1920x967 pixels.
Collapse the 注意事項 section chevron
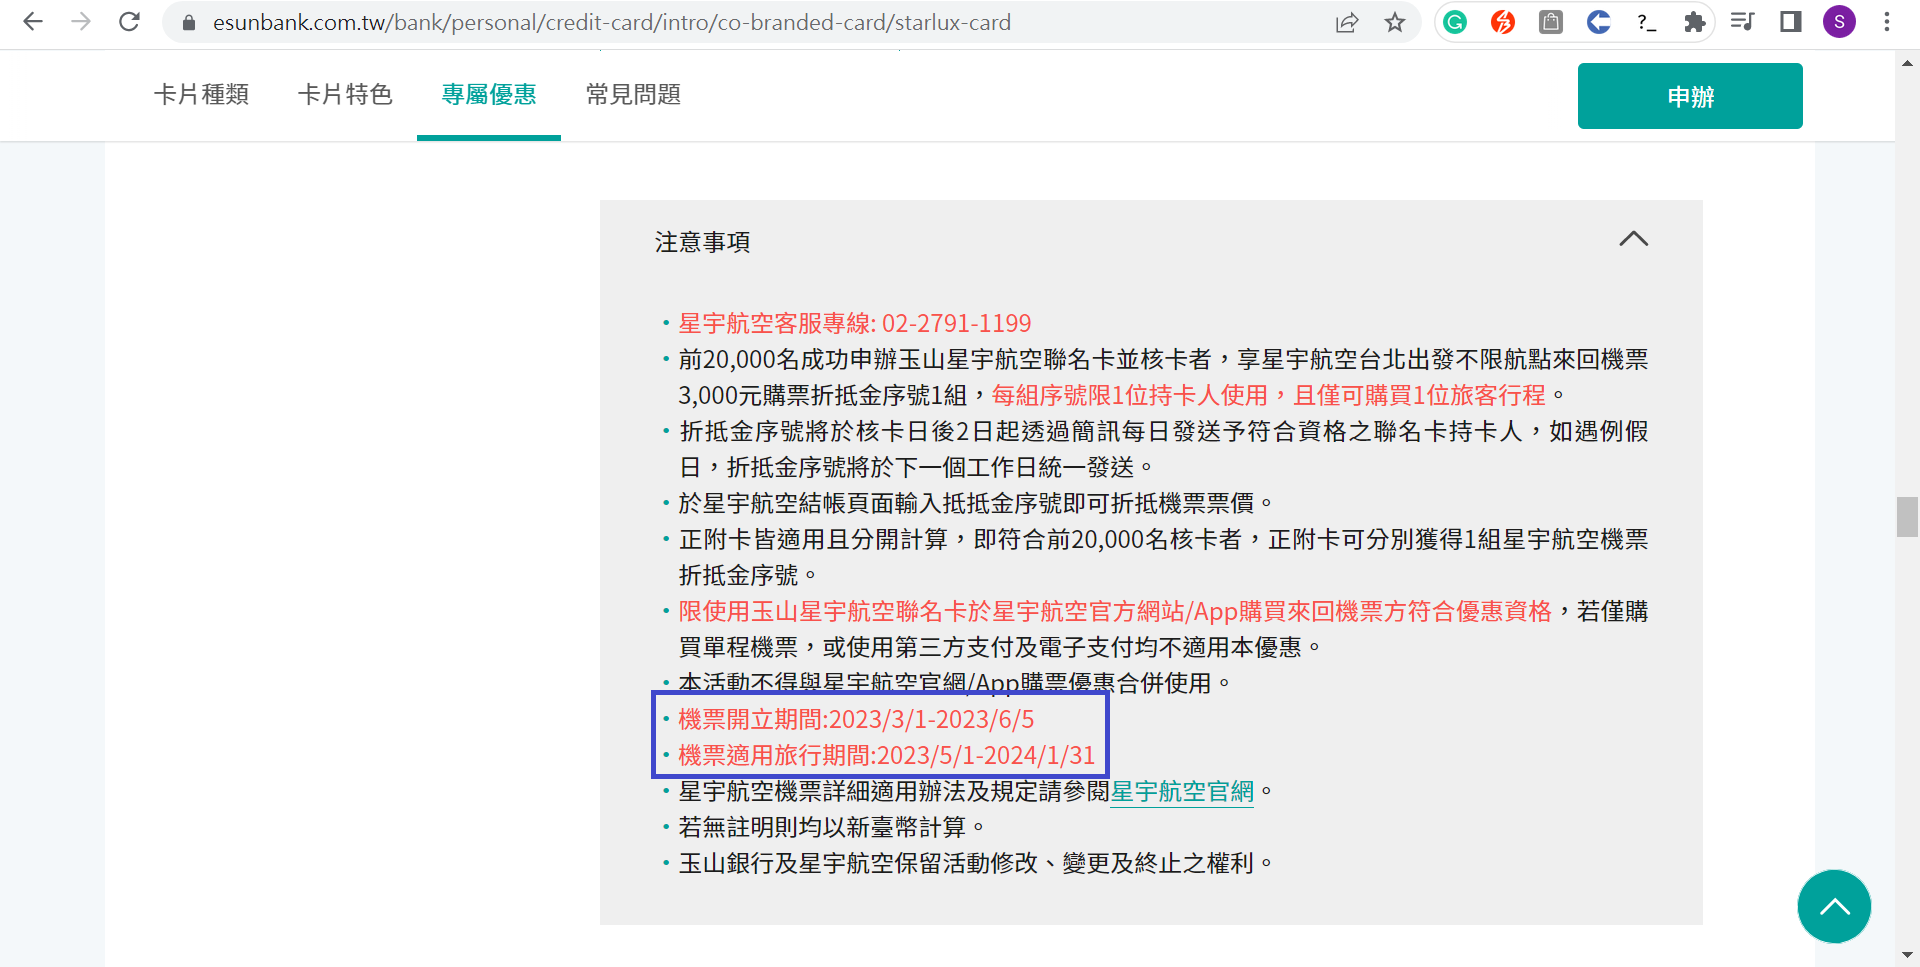point(1633,240)
